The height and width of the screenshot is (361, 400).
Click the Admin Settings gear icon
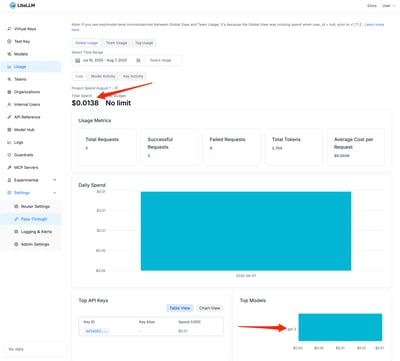pos(16,244)
